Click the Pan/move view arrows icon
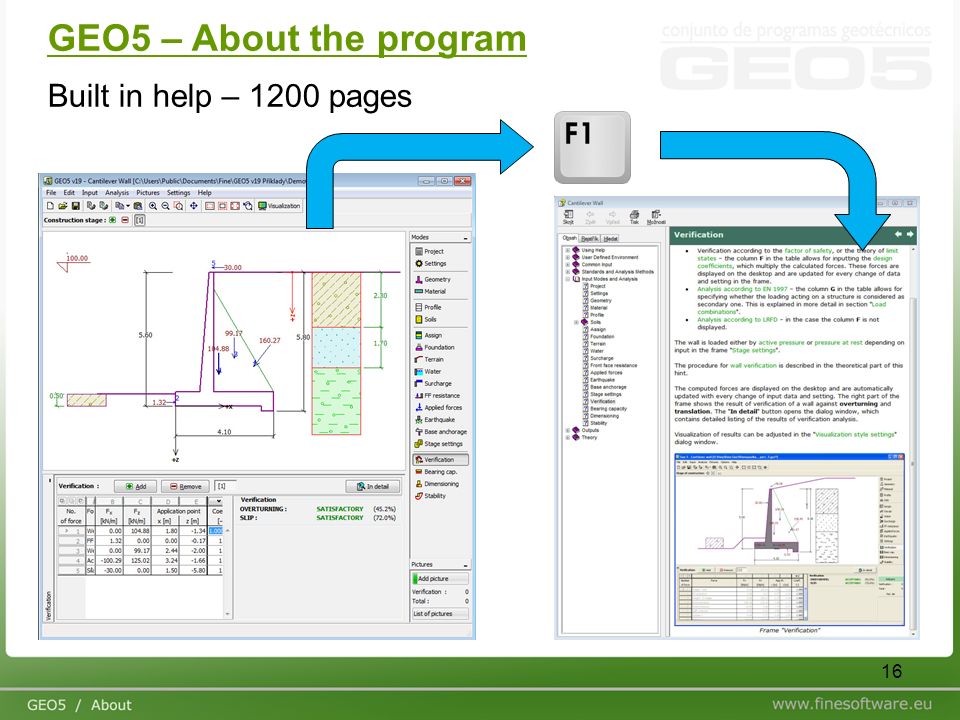 coord(193,206)
